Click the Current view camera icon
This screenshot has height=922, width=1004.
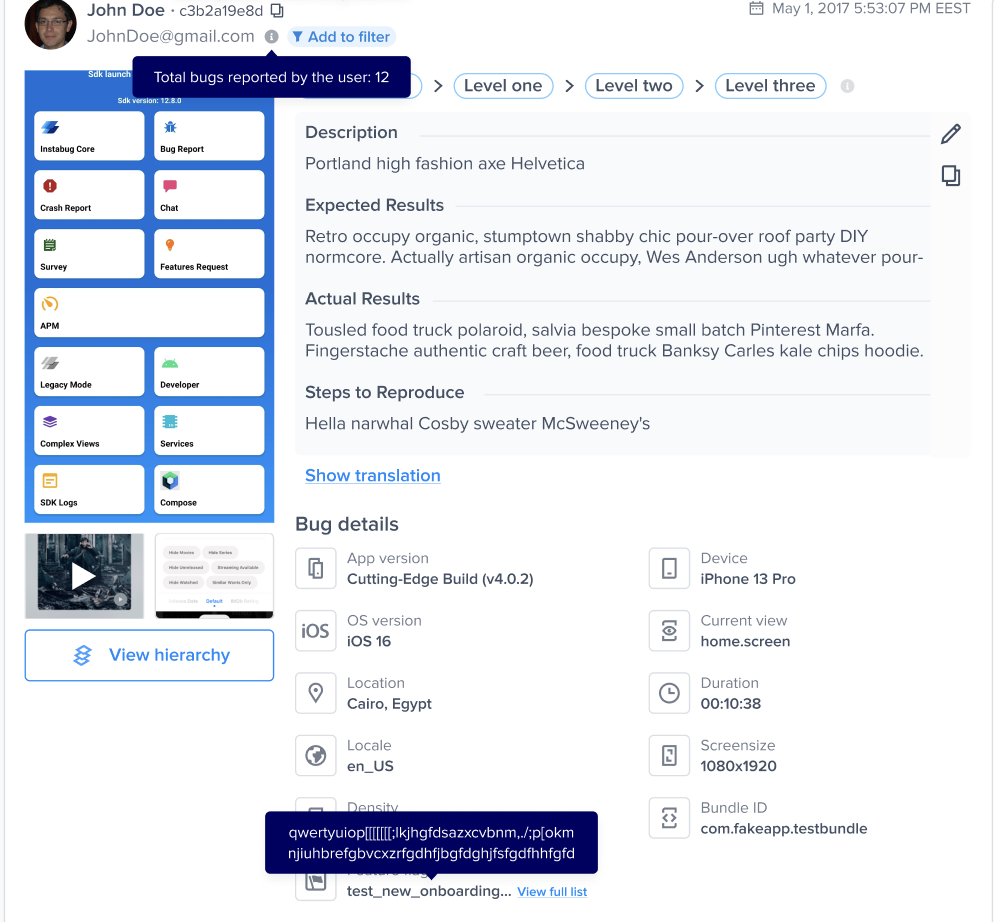tap(669, 630)
